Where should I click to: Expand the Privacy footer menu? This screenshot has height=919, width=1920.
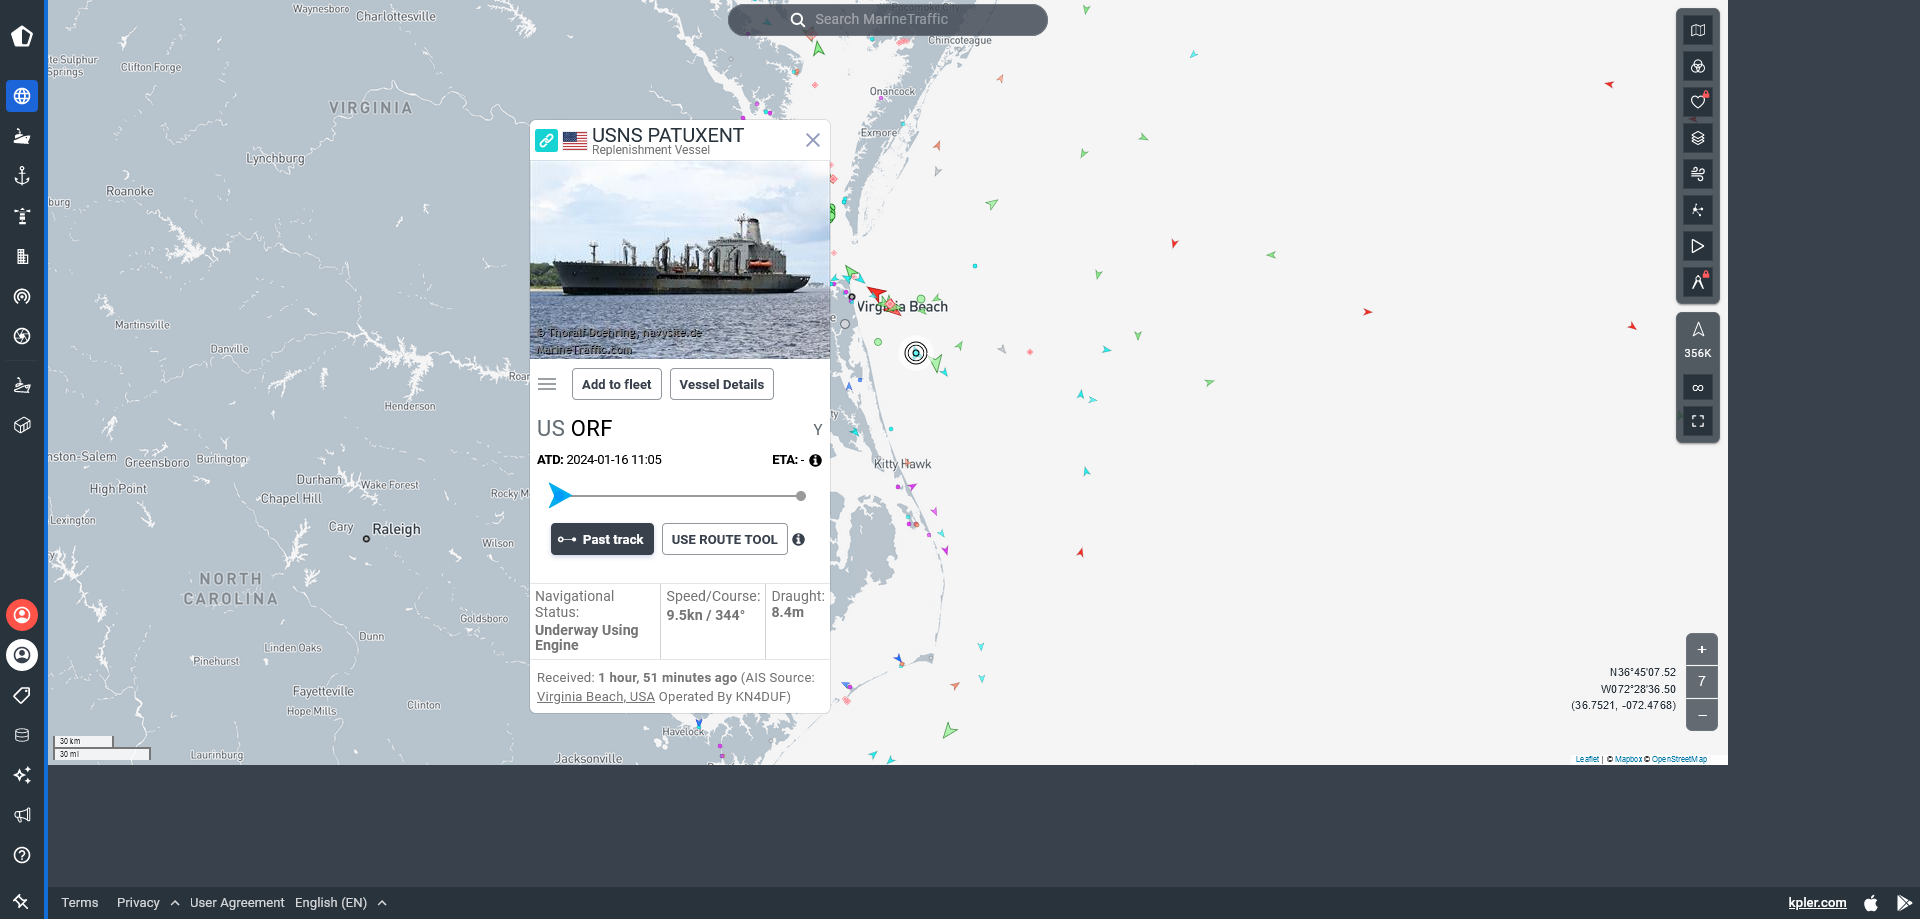(x=148, y=902)
